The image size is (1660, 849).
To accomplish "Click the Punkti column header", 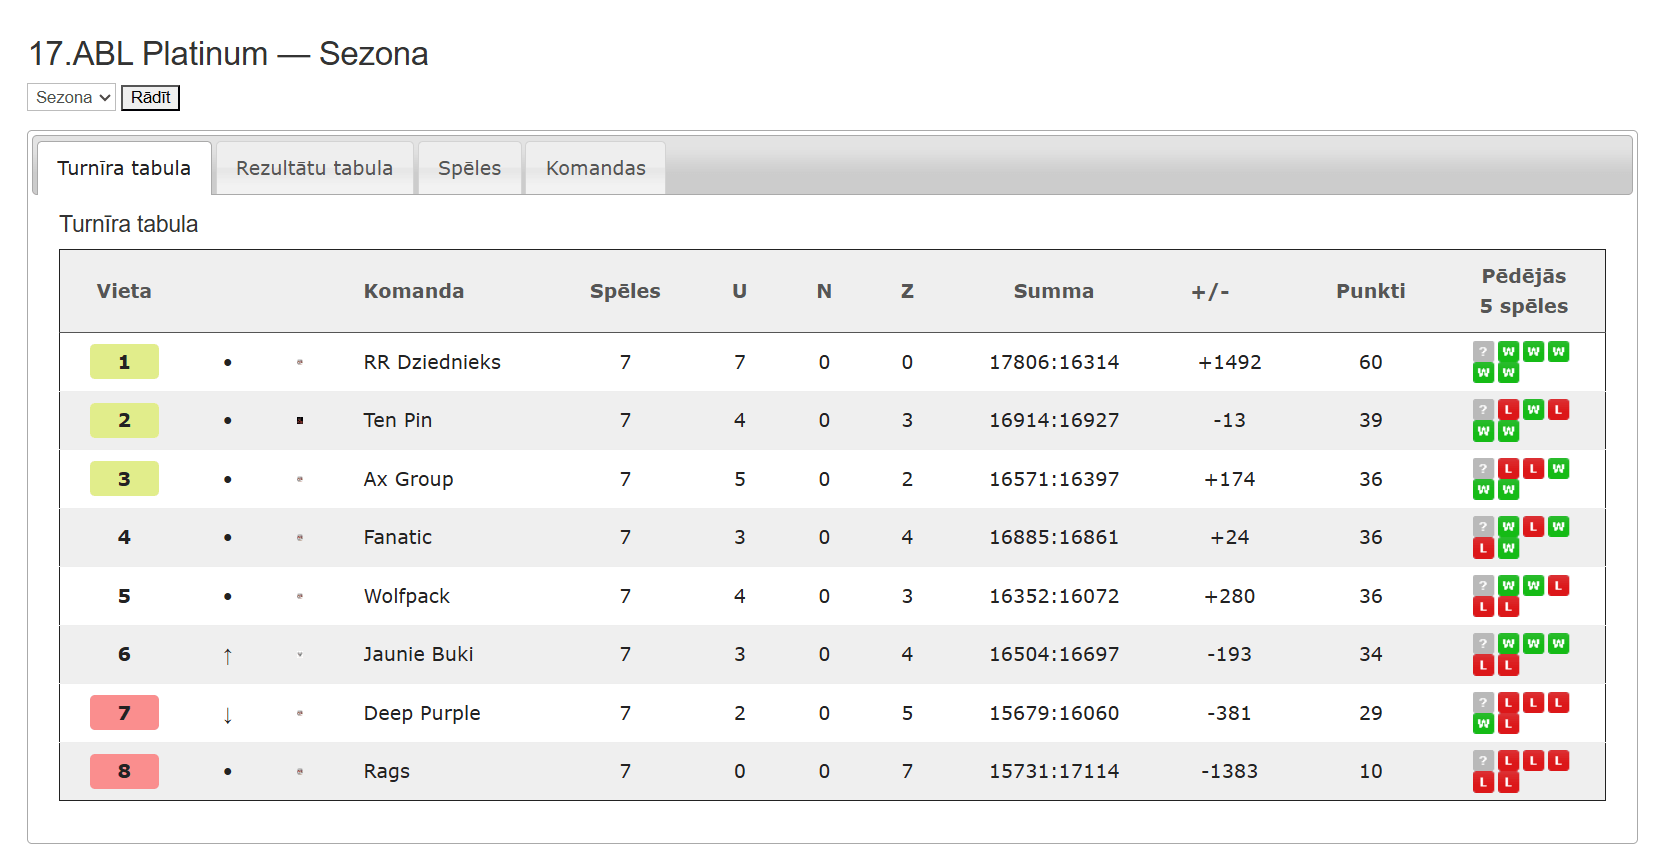I will click(1370, 291).
